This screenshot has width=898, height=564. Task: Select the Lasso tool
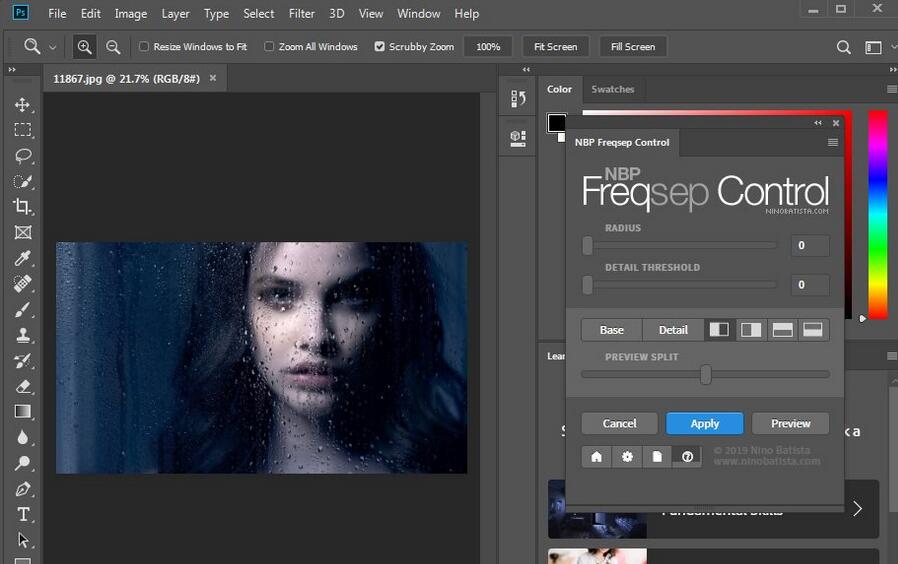22,156
